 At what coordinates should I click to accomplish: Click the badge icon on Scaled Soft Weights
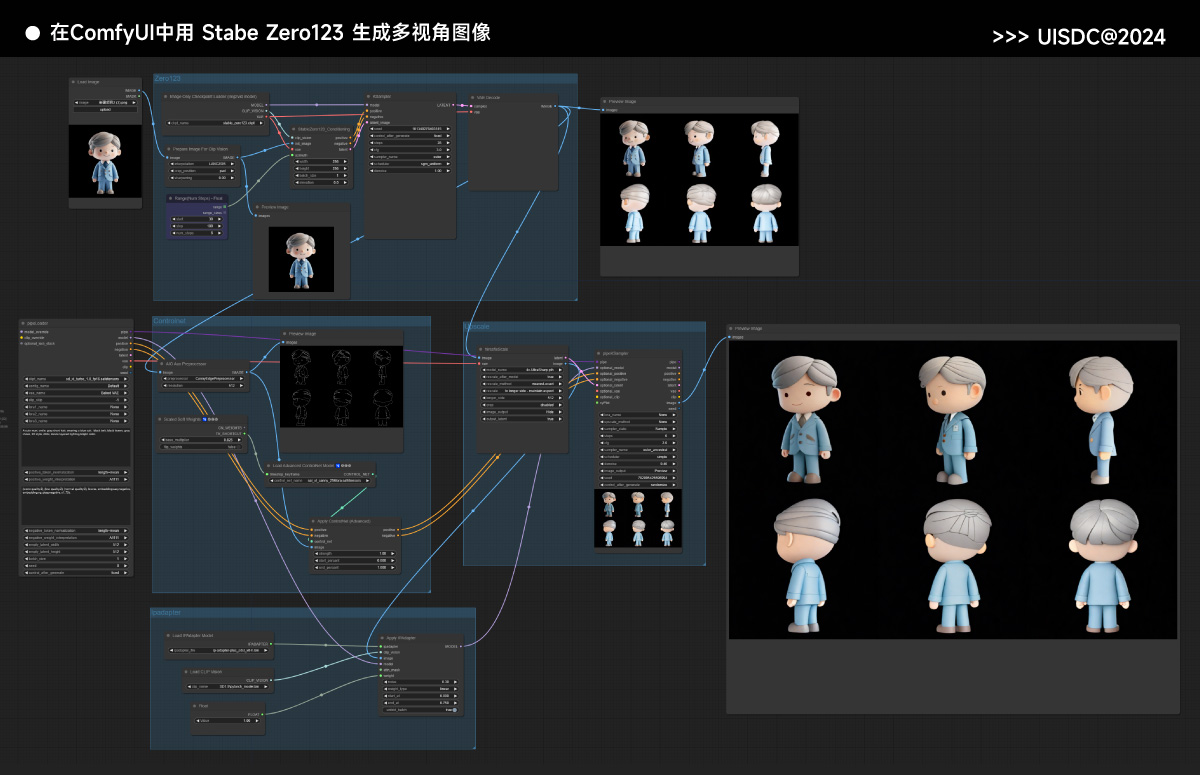click(203, 419)
